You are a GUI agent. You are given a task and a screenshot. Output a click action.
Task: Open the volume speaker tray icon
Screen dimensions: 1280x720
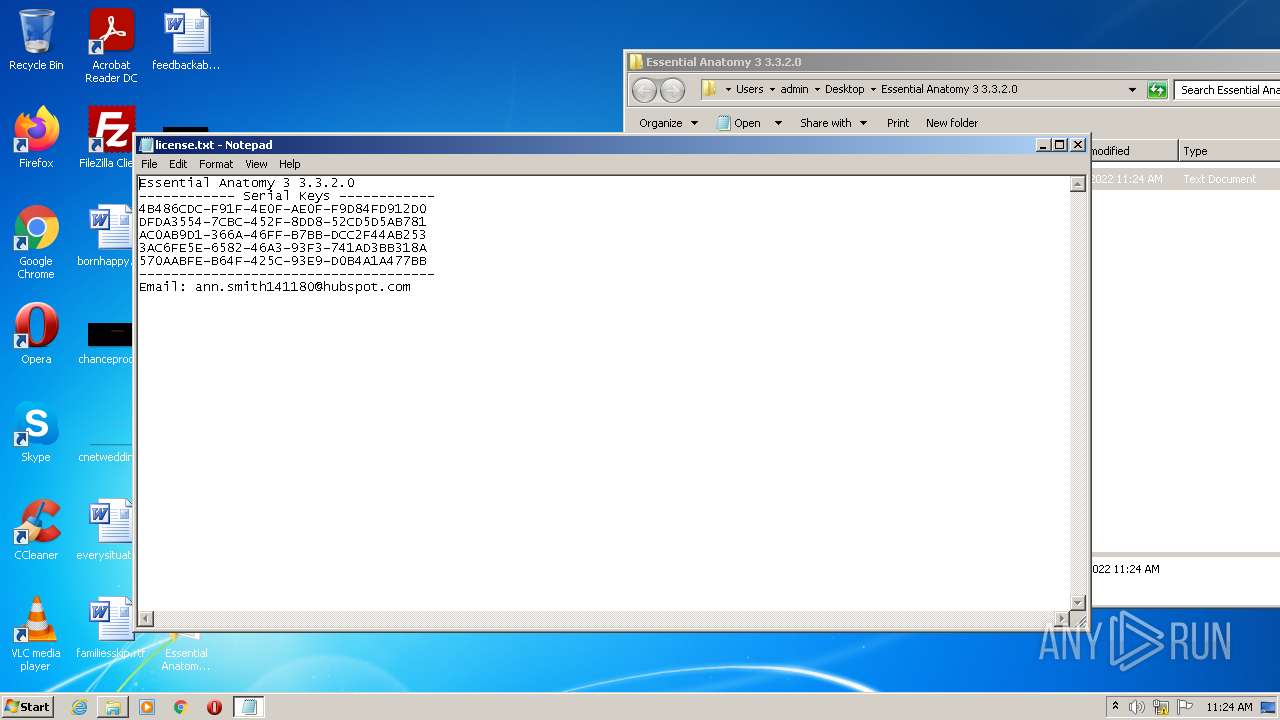1137,707
